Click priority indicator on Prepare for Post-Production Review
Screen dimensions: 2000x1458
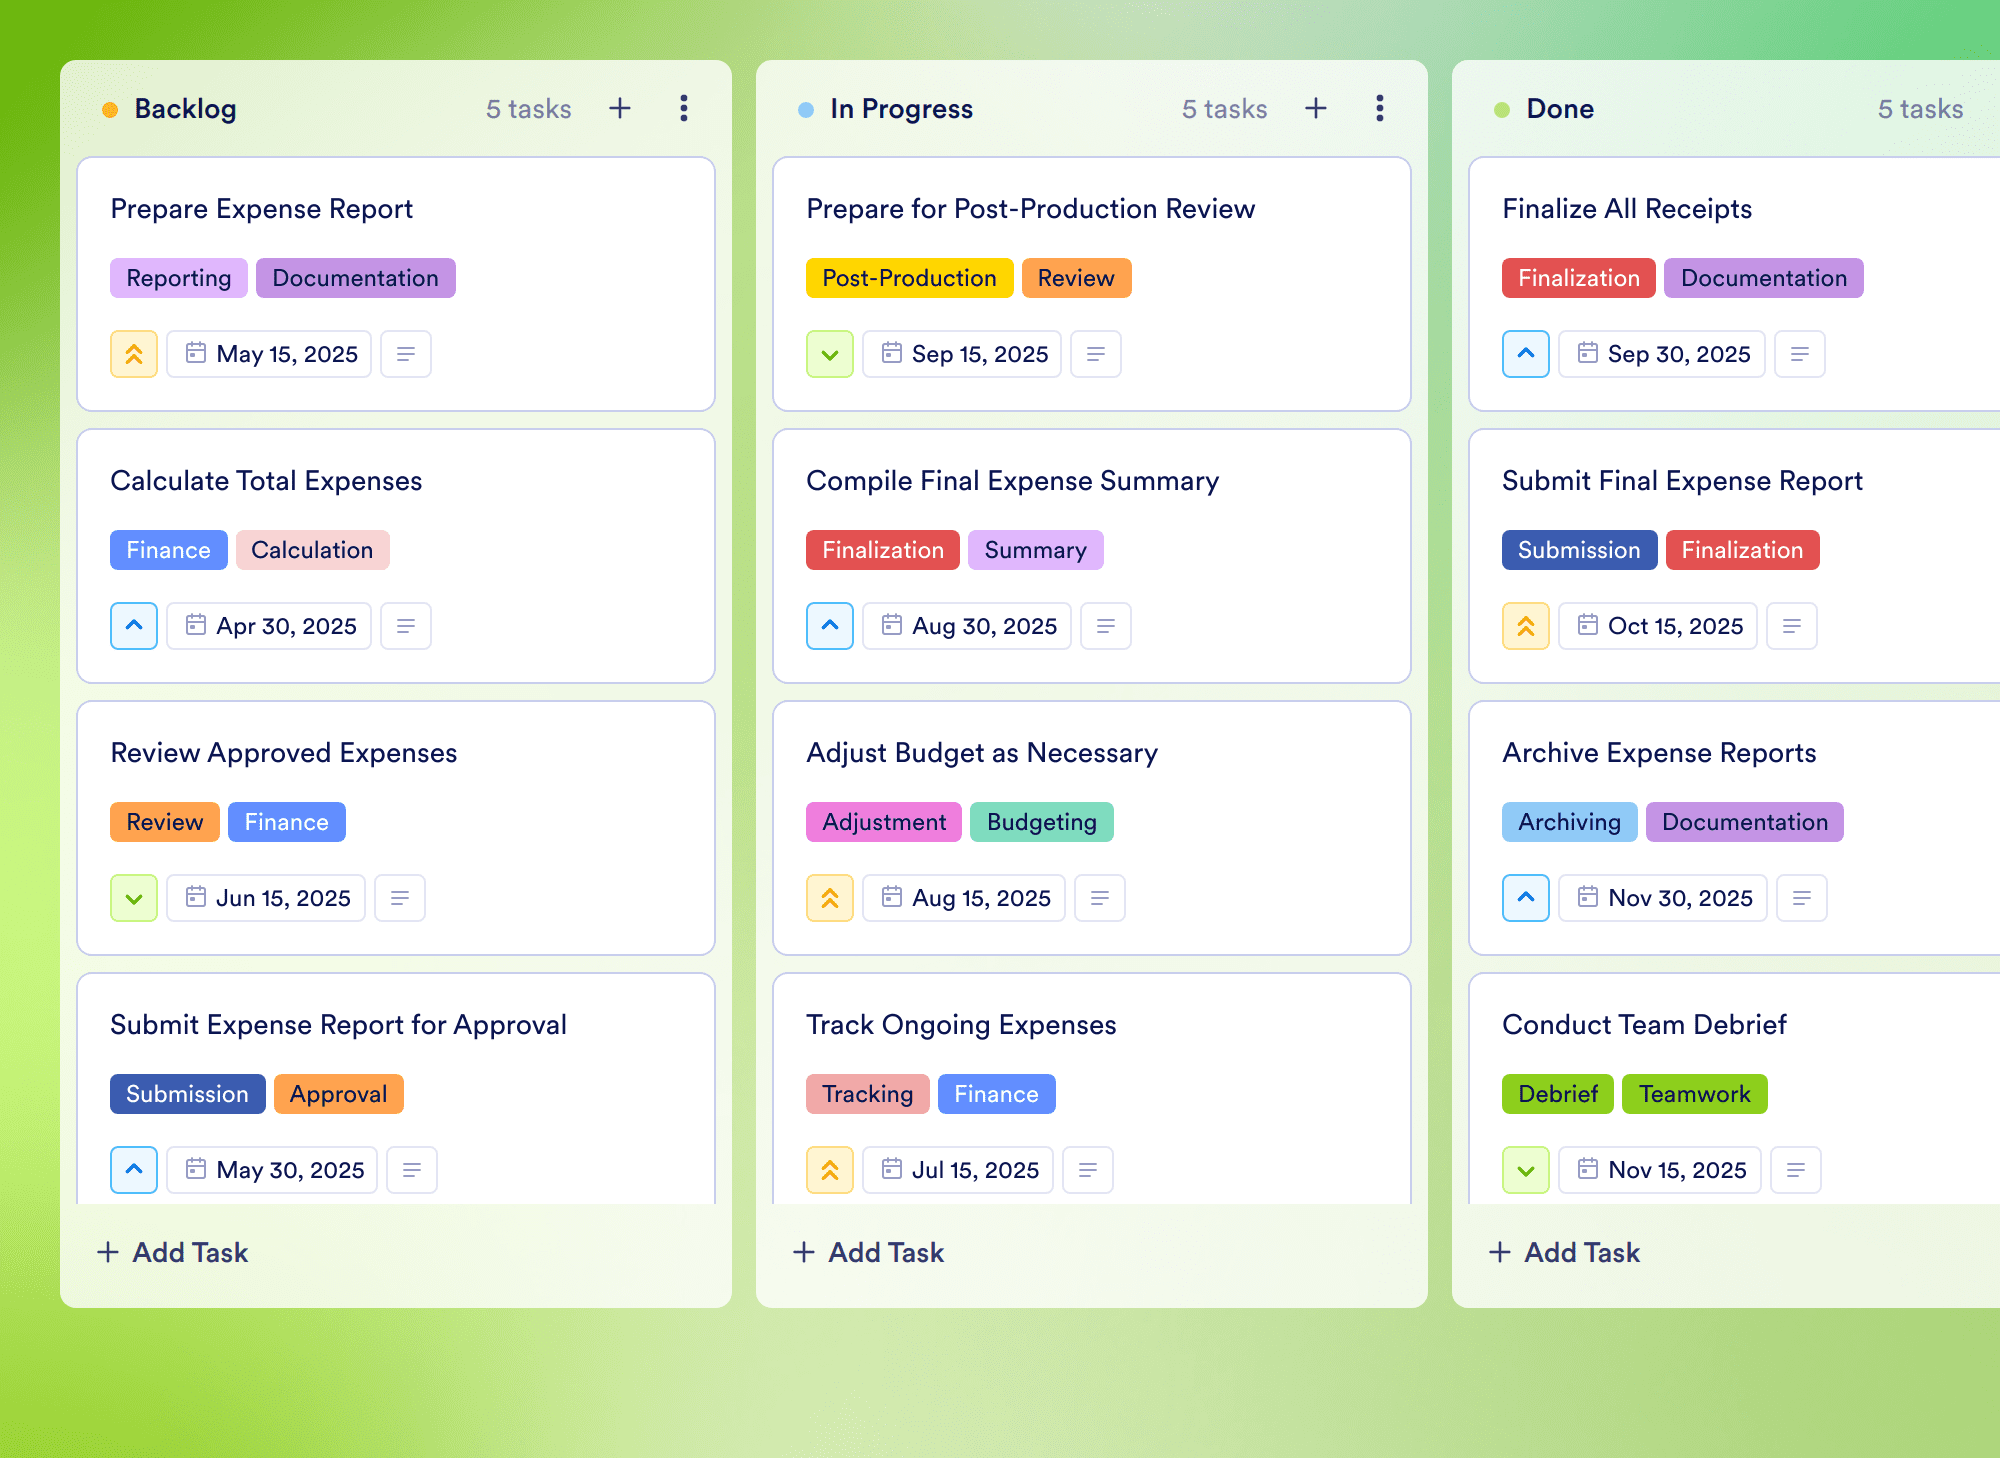click(830, 354)
